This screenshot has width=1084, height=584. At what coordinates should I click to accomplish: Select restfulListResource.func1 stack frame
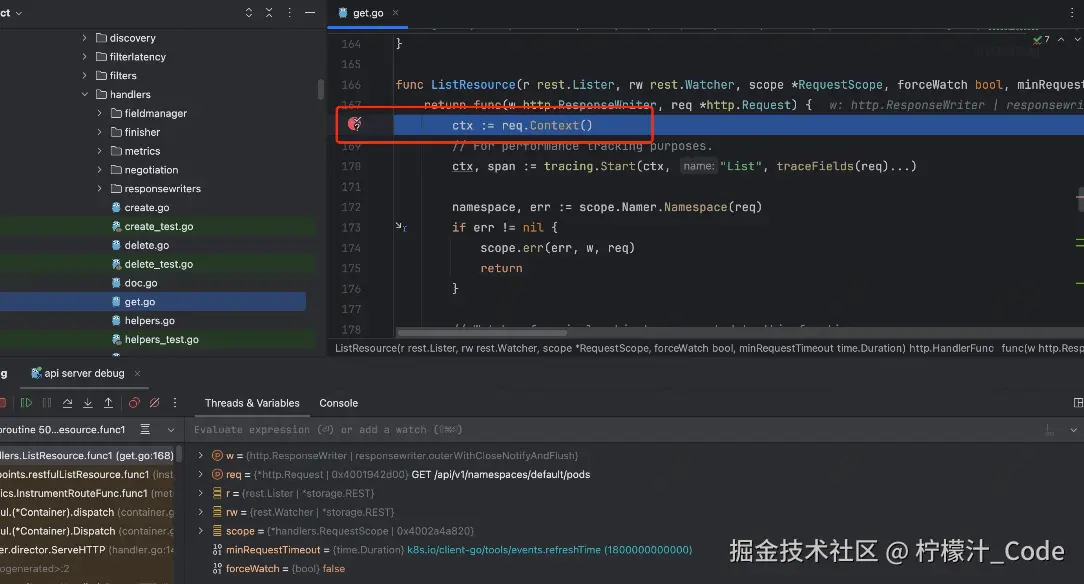tap(86, 474)
